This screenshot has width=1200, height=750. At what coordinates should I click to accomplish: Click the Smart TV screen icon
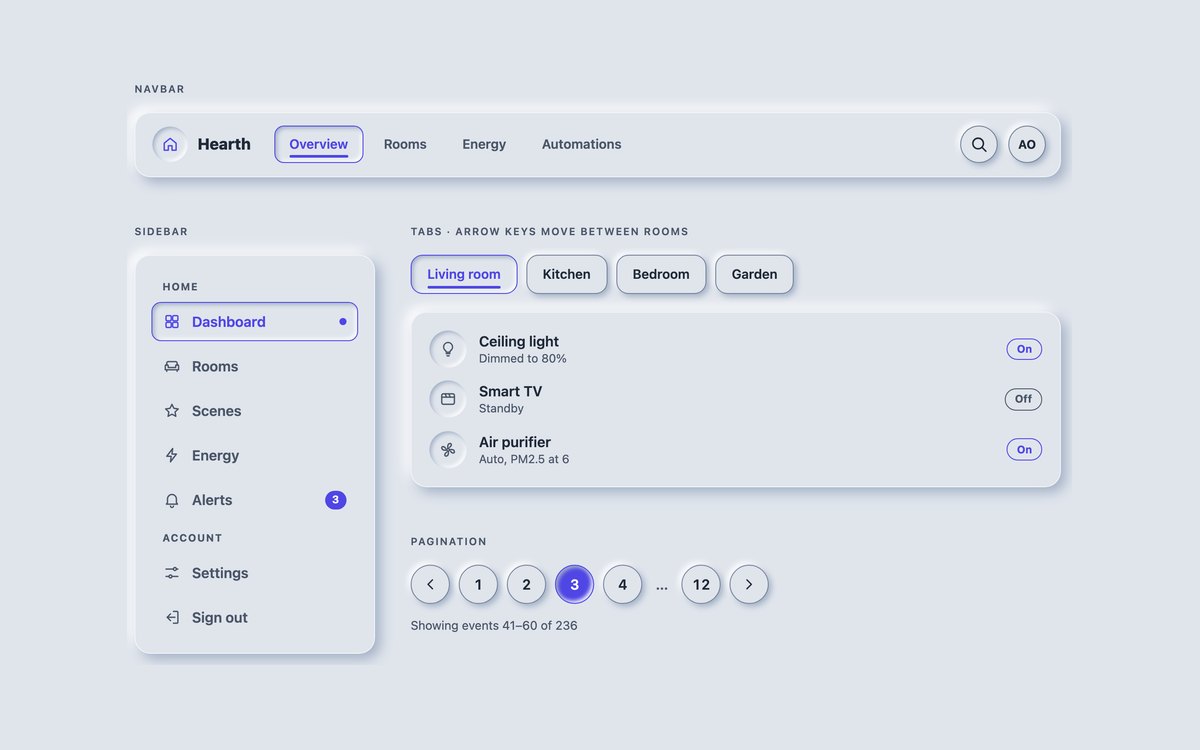(x=448, y=399)
